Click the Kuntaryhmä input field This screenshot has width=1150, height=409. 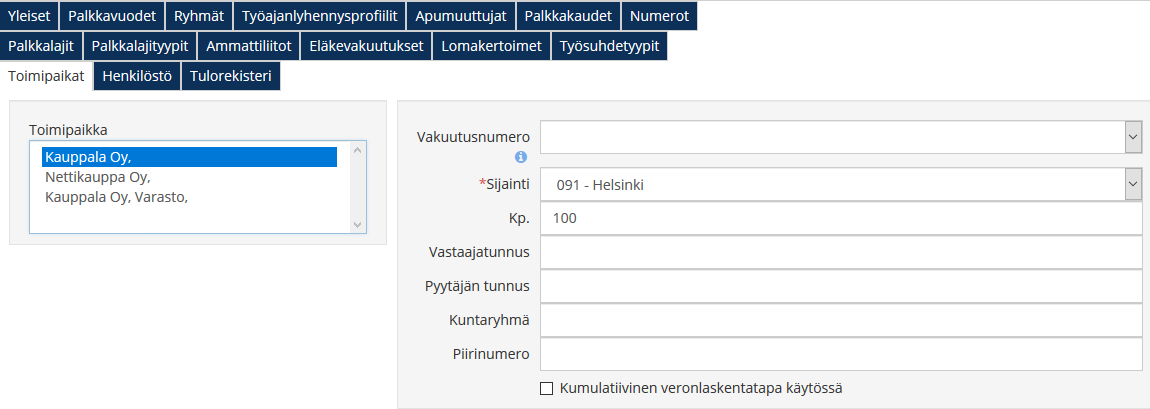[840, 320]
